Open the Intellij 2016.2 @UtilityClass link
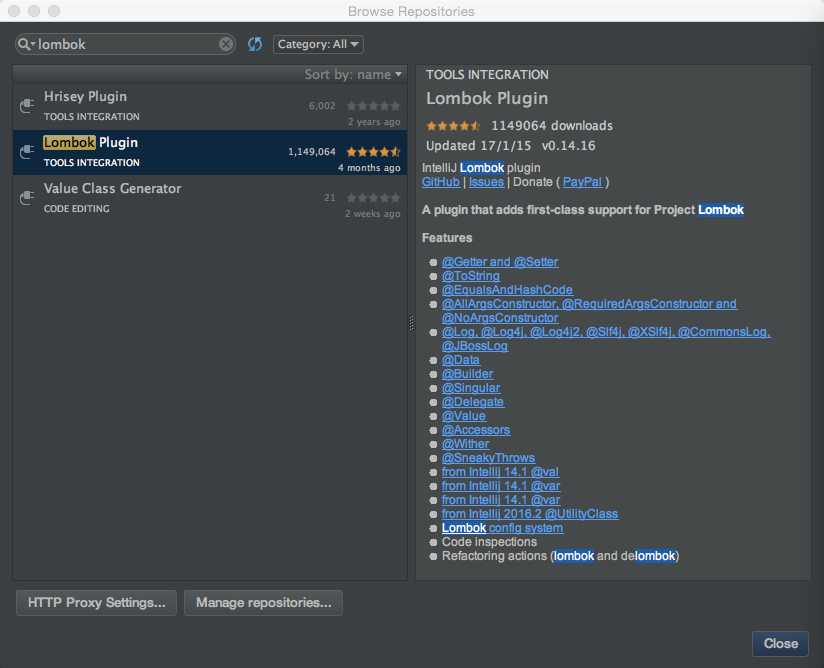 tap(530, 514)
